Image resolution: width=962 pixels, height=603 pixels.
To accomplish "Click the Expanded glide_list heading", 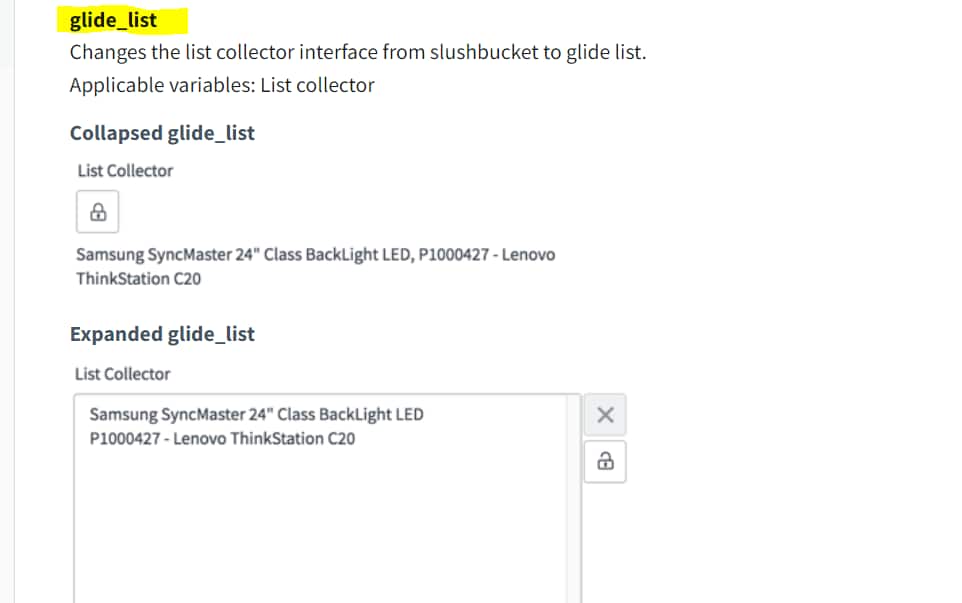I will [x=162, y=334].
